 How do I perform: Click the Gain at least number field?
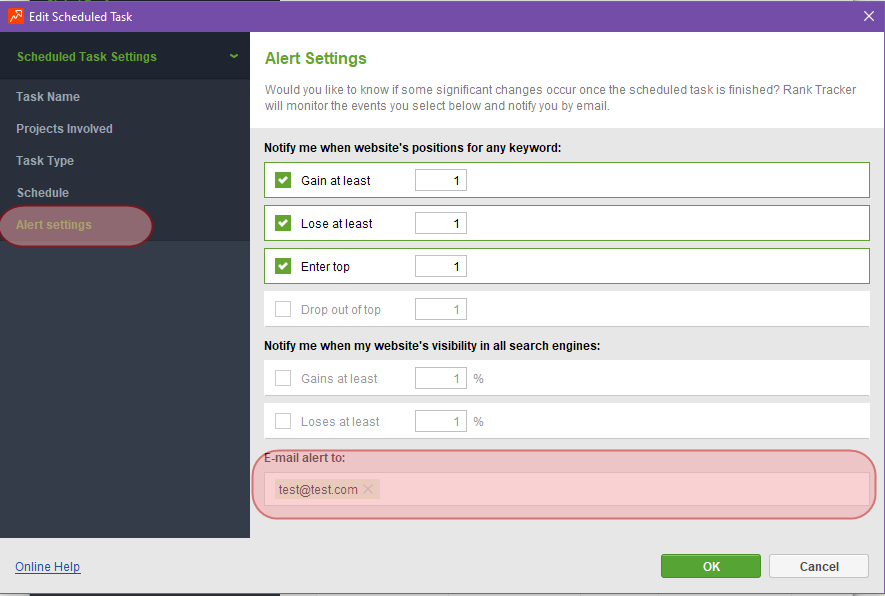pyautogui.click(x=441, y=180)
